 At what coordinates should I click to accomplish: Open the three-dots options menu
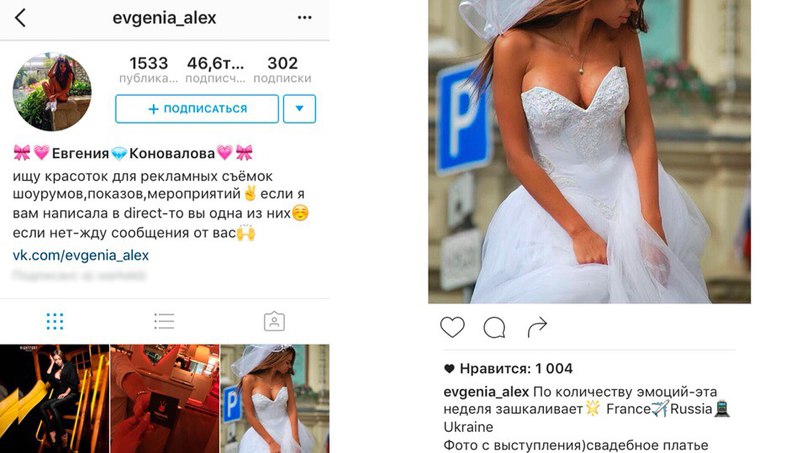[x=305, y=18]
